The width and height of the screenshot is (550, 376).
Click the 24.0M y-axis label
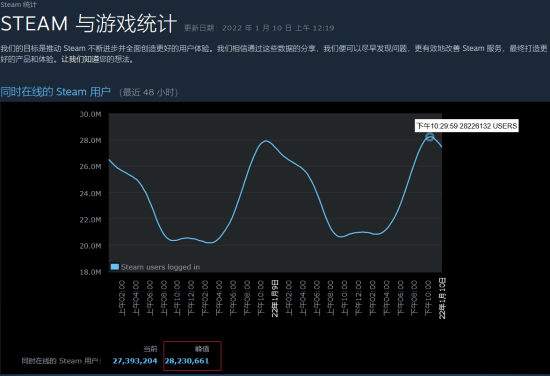coord(90,193)
